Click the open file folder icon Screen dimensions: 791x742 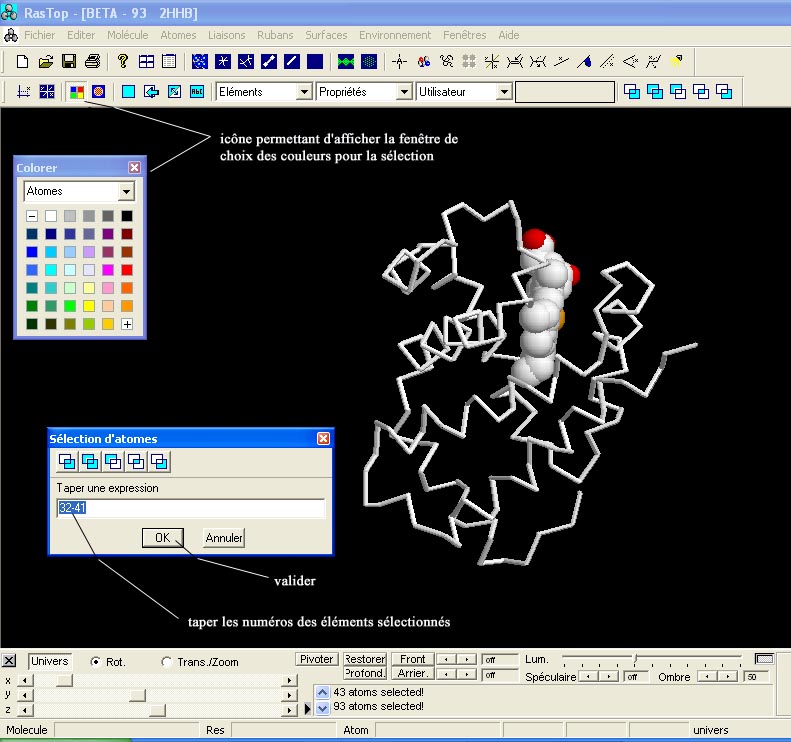coord(46,61)
